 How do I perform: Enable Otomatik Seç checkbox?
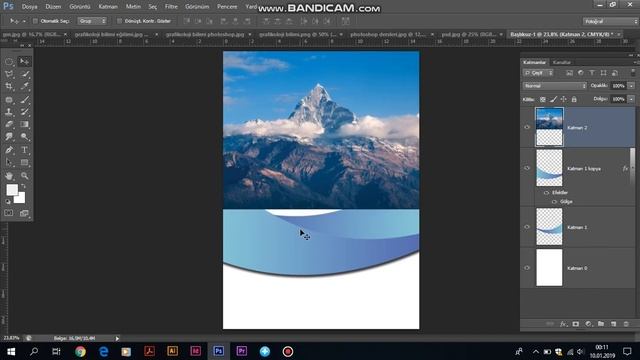(x=35, y=21)
